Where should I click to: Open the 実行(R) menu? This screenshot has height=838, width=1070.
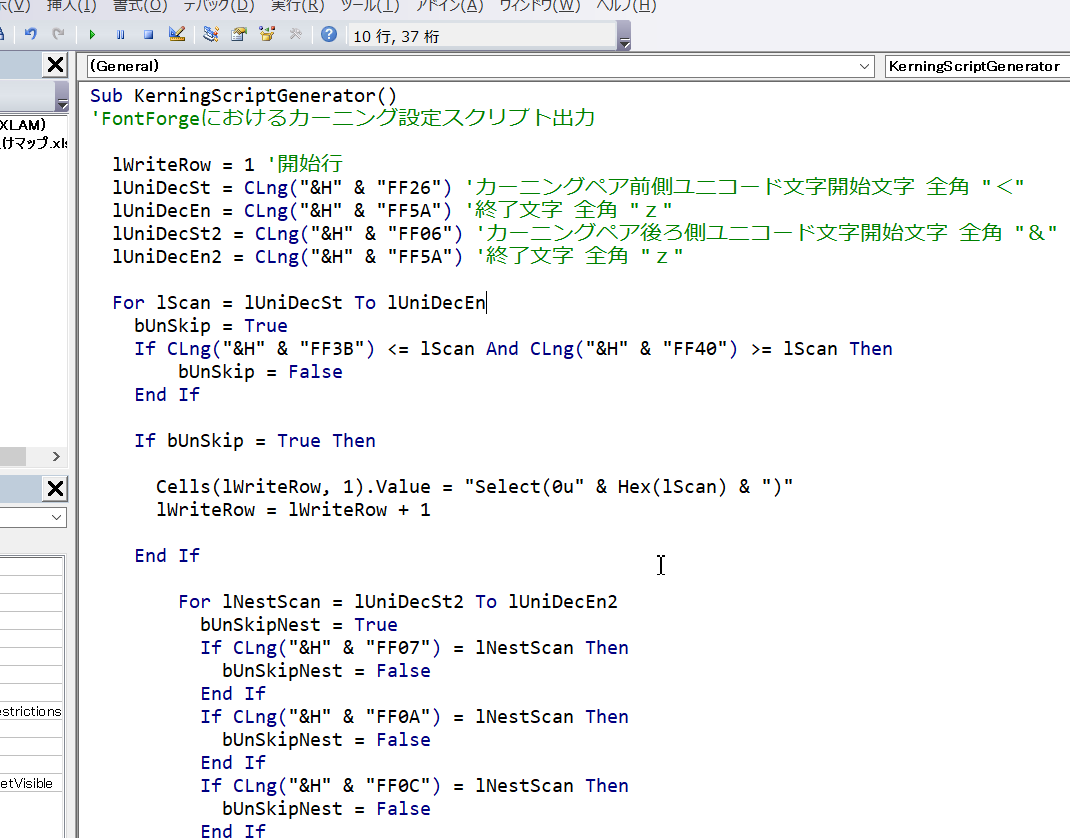pyautogui.click(x=299, y=6)
